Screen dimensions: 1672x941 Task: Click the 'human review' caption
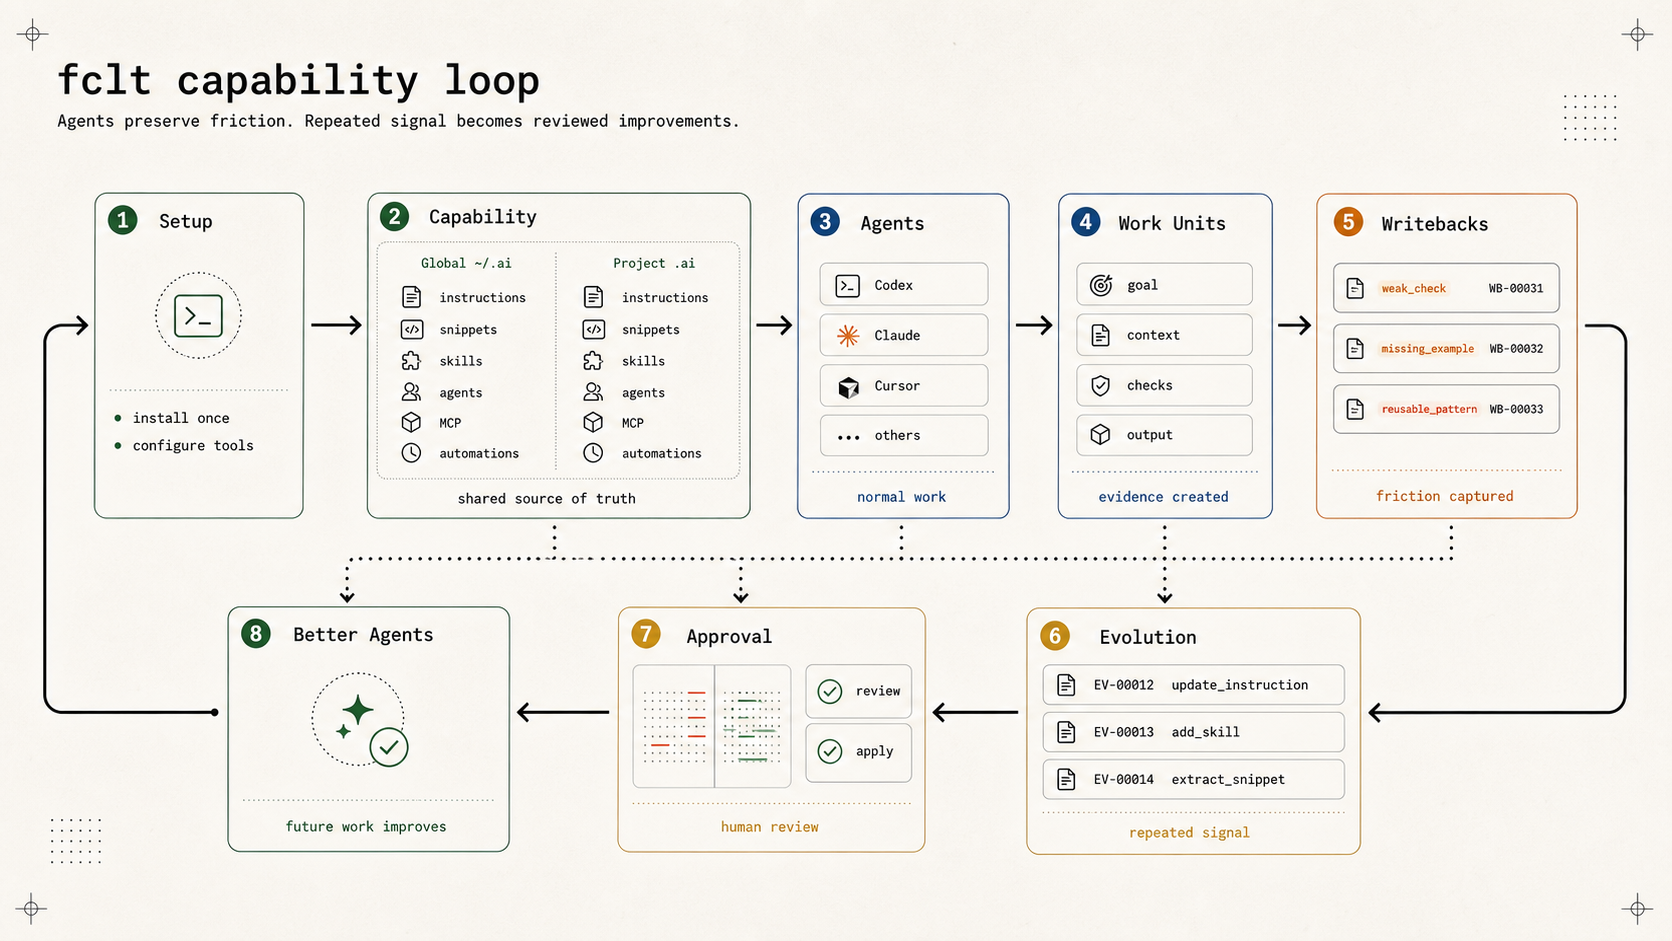pyautogui.click(x=769, y=827)
